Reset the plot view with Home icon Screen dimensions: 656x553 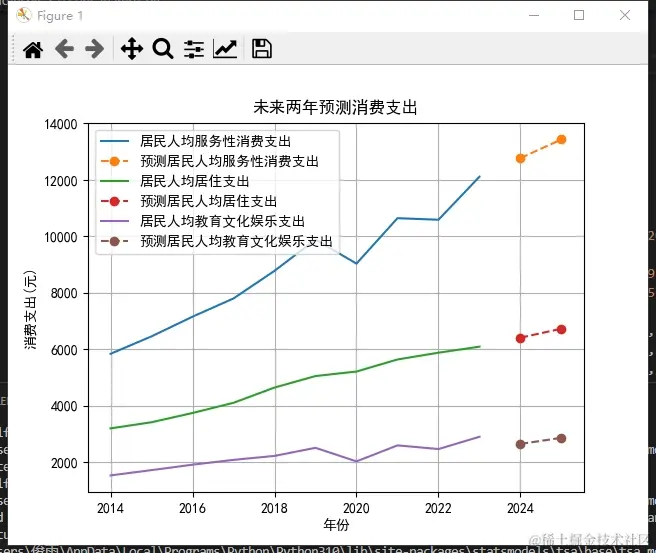click(x=33, y=49)
